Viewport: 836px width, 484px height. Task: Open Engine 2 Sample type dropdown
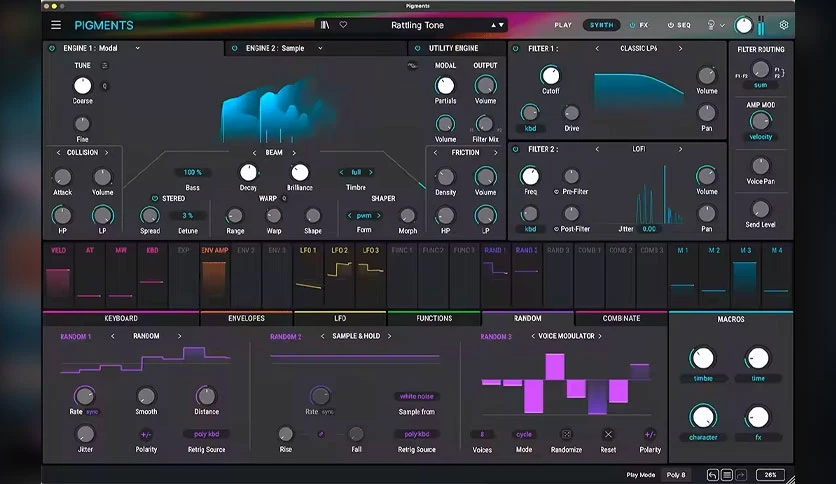[320, 48]
